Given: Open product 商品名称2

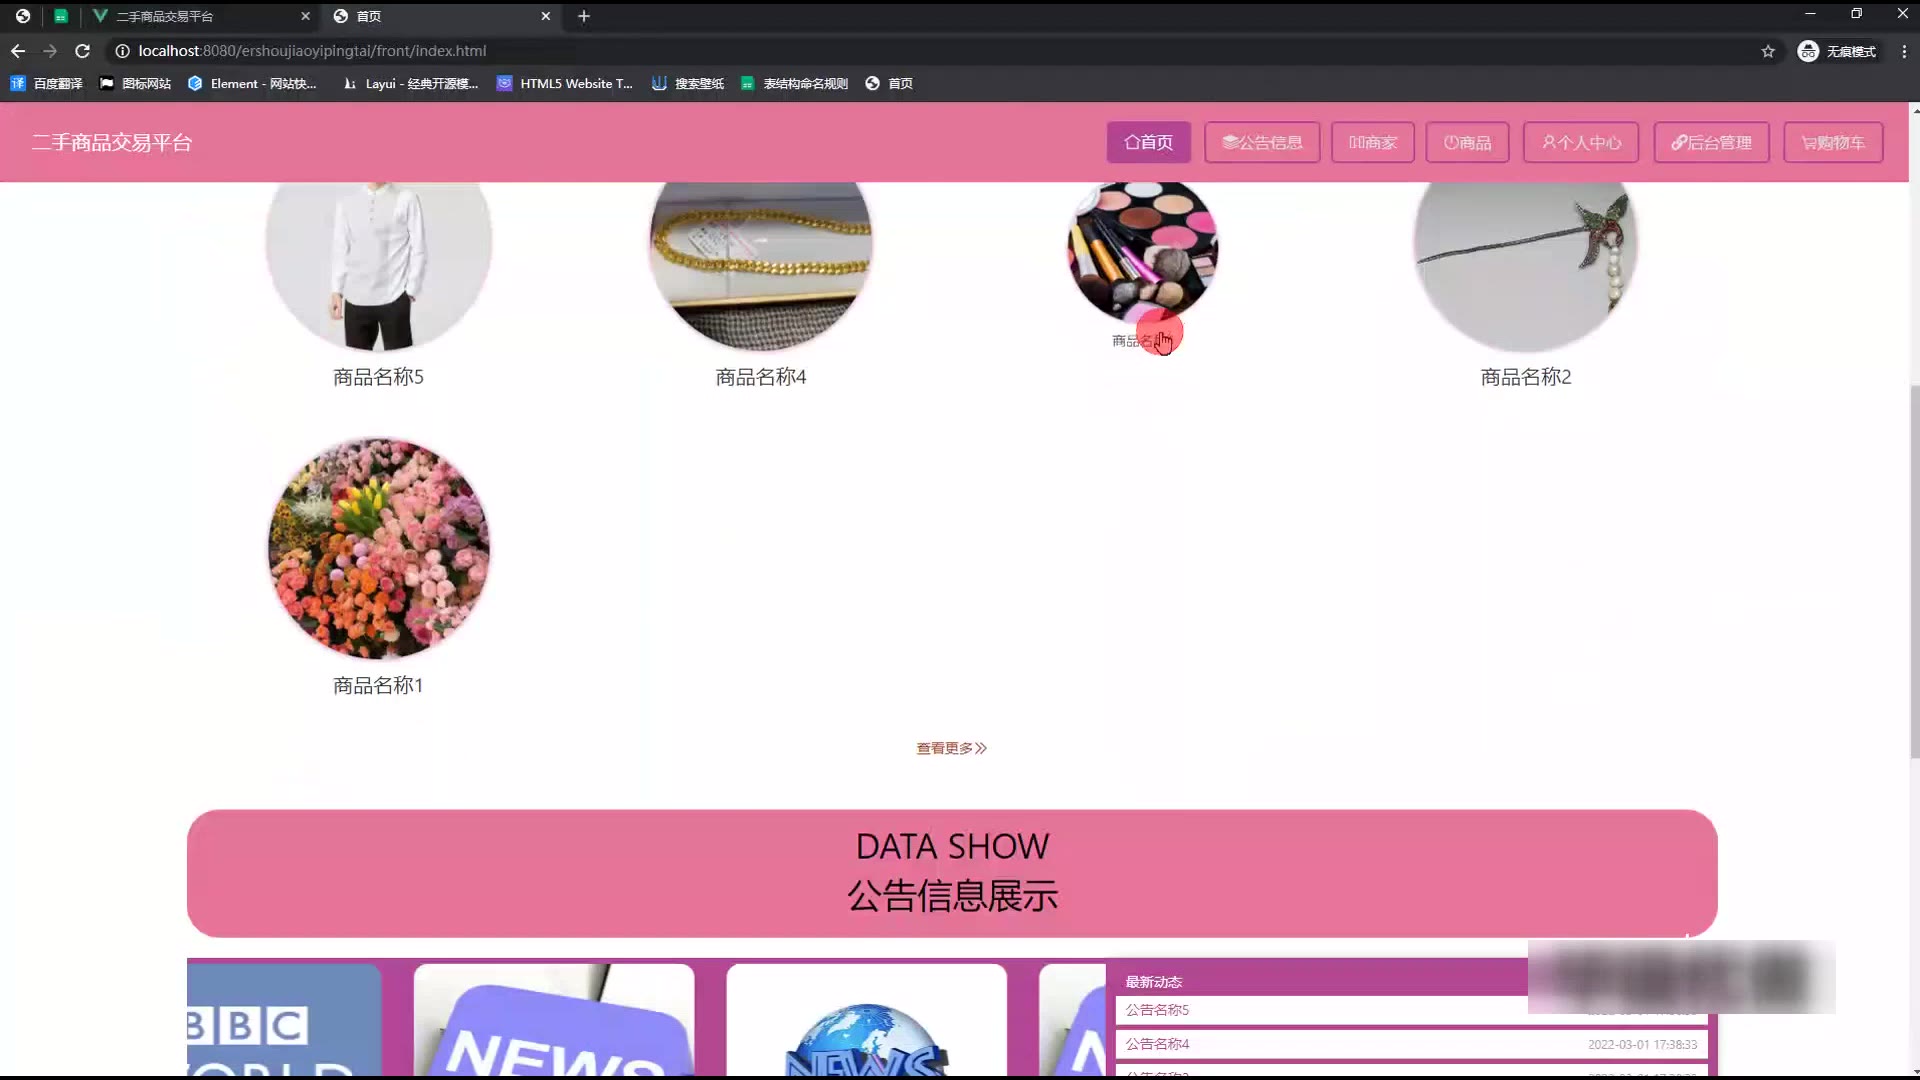Looking at the screenshot, I should point(1526,377).
